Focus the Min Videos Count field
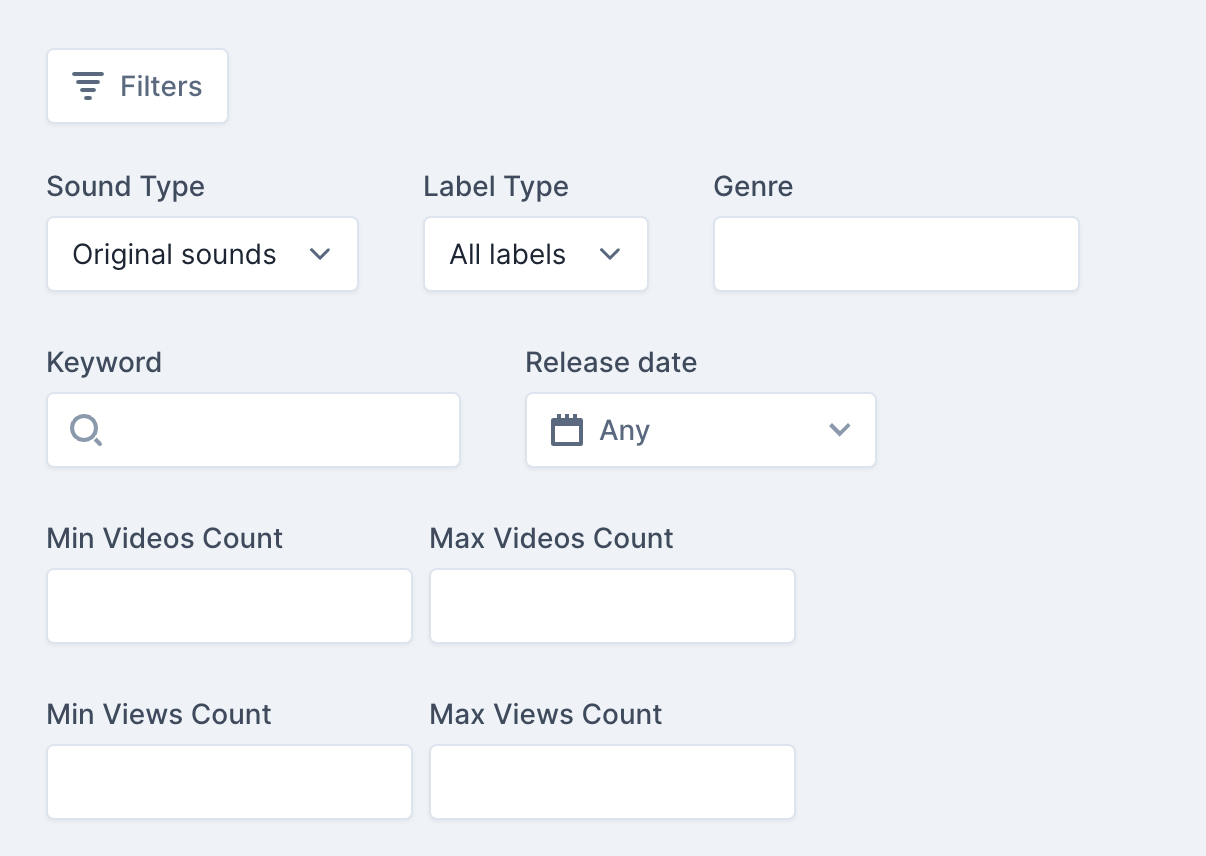The height and width of the screenshot is (856, 1206). pos(229,606)
